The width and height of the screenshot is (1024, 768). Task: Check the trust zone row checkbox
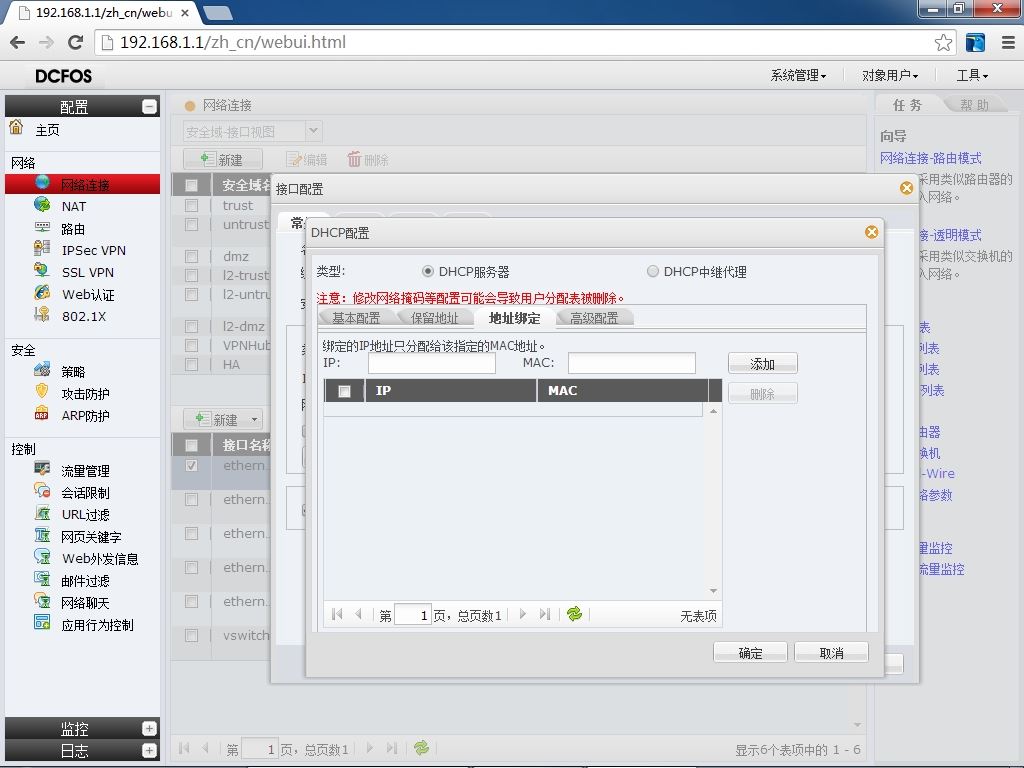pos(191,206)
